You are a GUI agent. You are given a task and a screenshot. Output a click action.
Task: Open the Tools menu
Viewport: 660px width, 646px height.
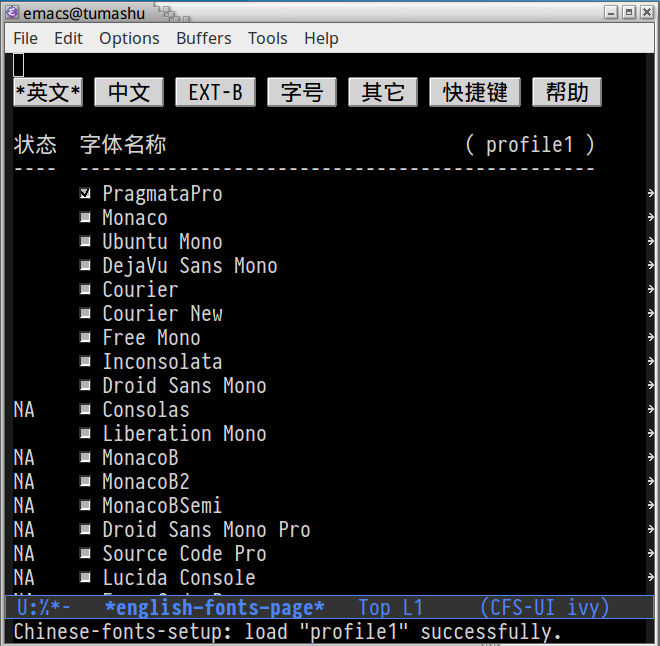268,38
